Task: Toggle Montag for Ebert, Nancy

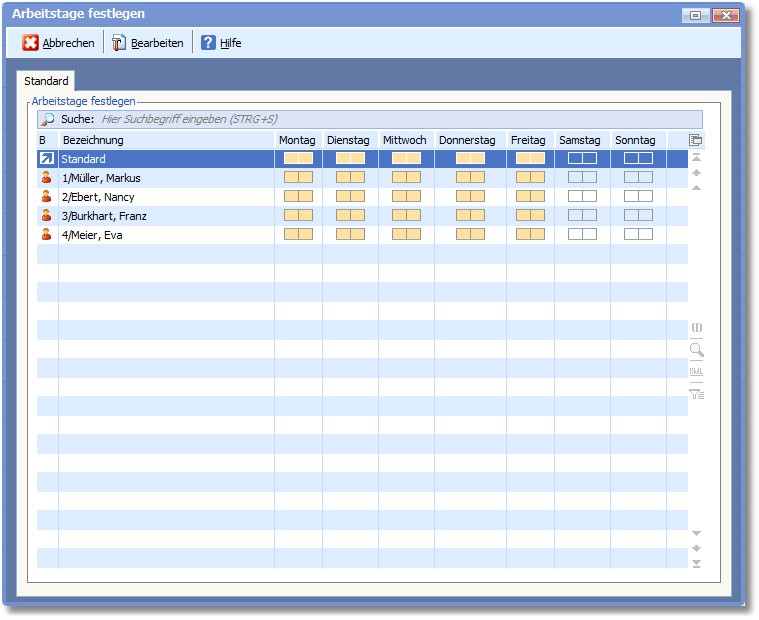Action: pos(298,197)
